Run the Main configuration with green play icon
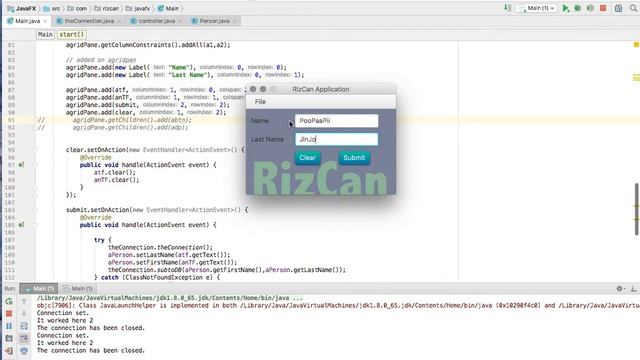This screenshot has height=360, width=640. pos(565,8)
